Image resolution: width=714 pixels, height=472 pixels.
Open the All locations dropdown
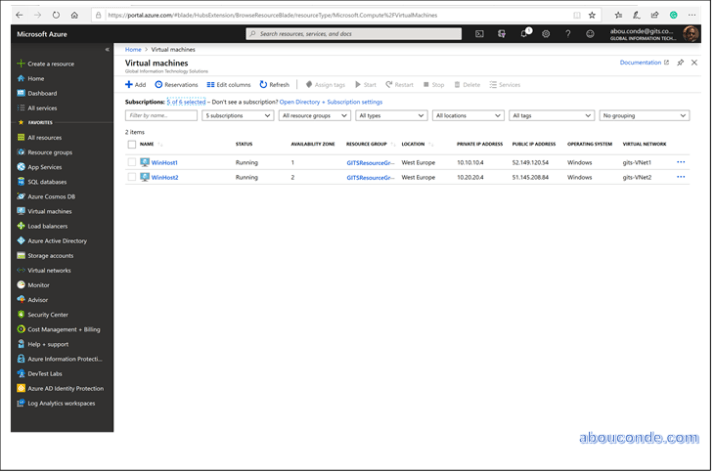pyautogui.click(x=467, y=116)
